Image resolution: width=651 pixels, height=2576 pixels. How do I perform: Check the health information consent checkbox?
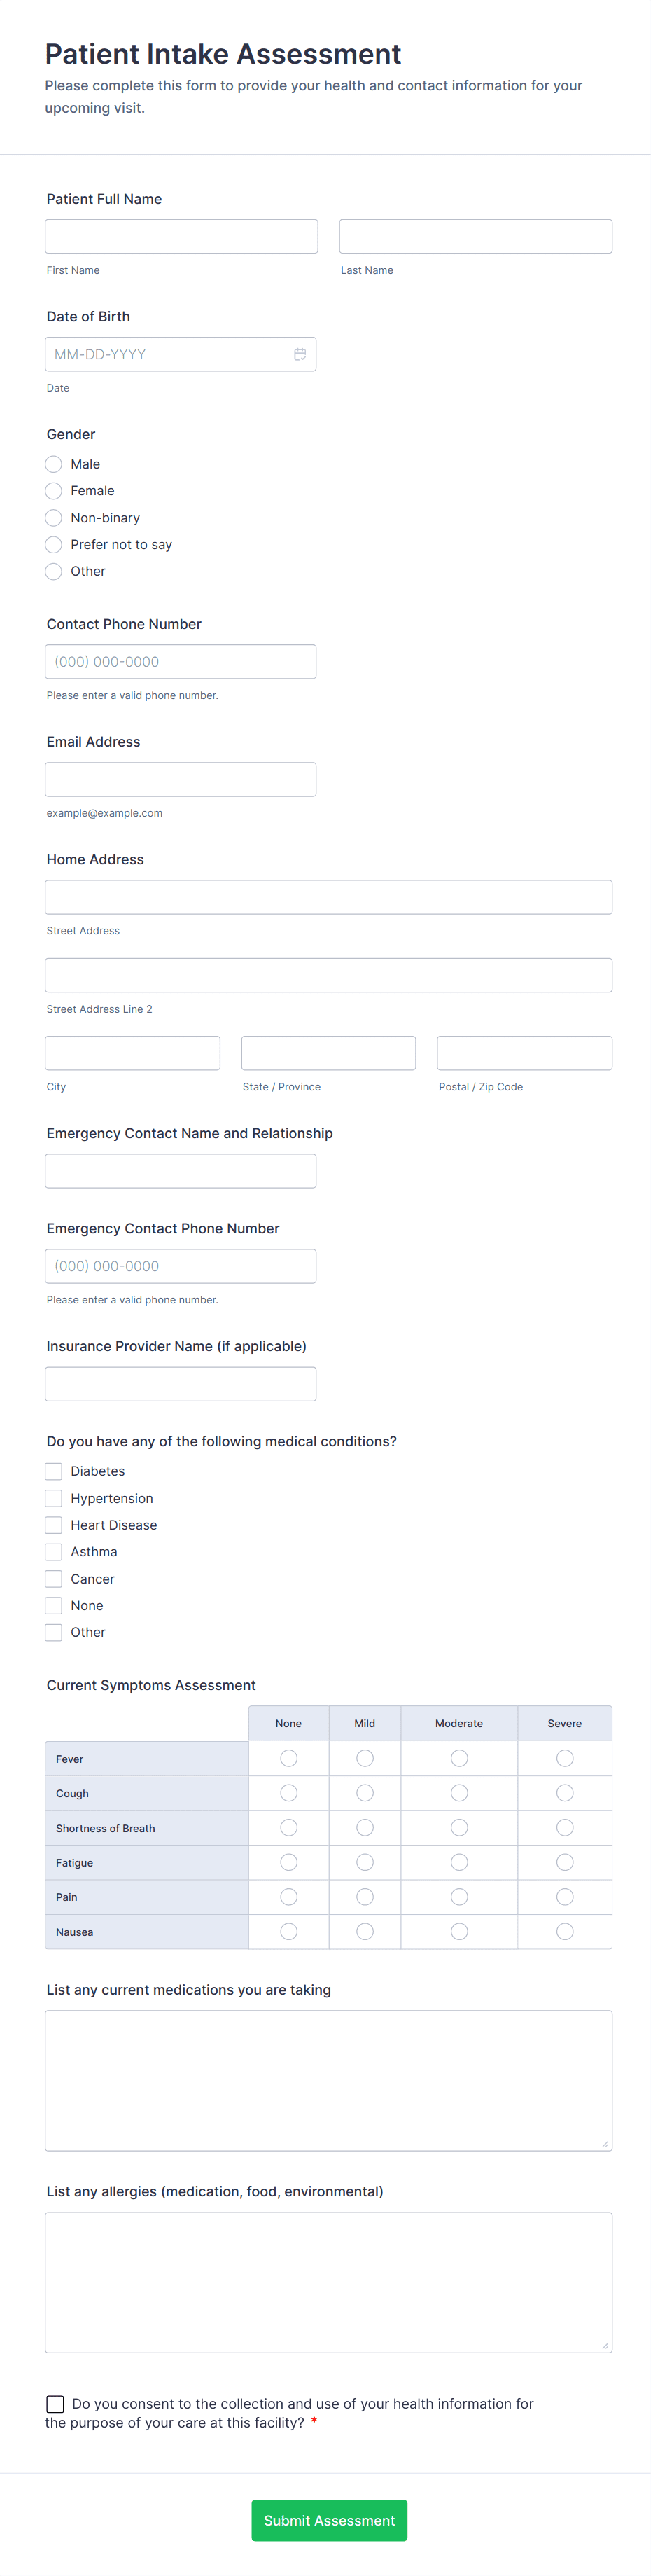53,2404
